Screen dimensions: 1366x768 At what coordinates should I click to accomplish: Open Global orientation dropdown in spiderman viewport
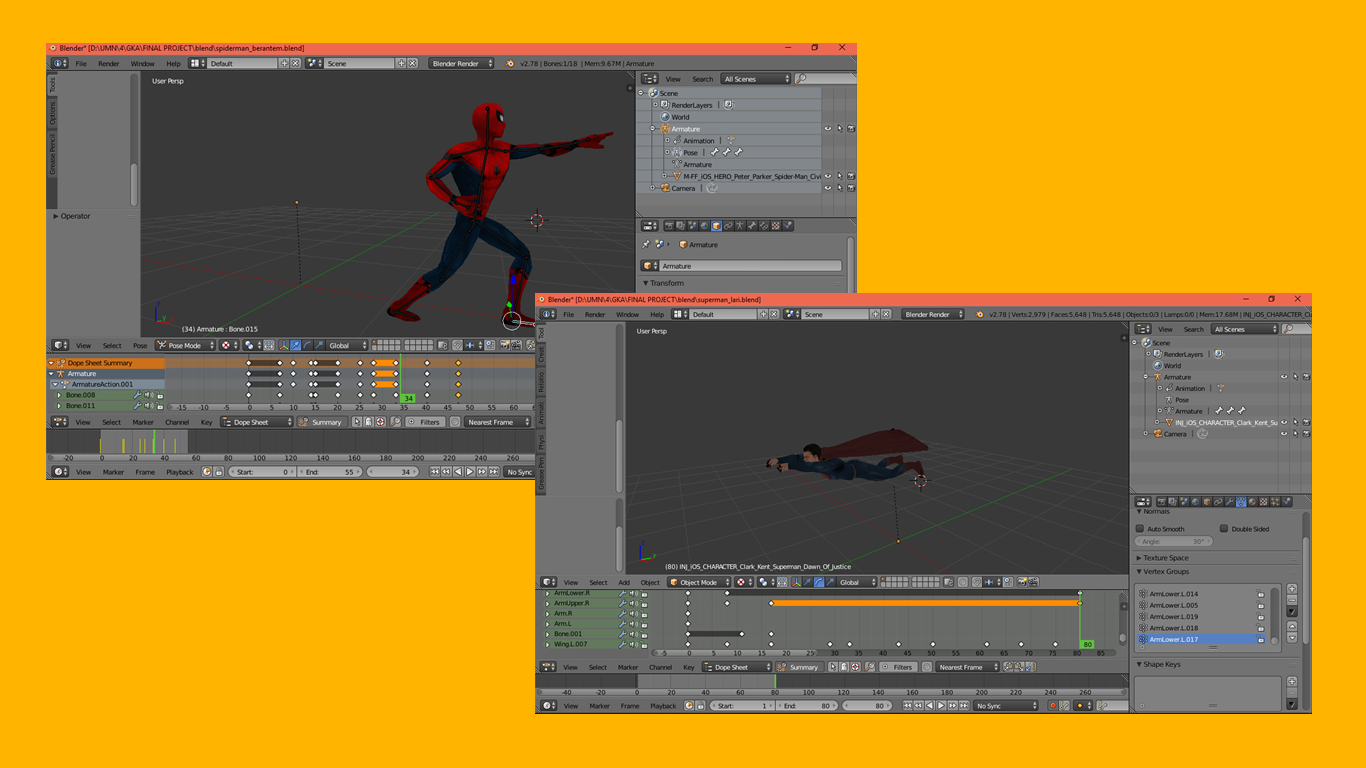[x=347, y=345]
